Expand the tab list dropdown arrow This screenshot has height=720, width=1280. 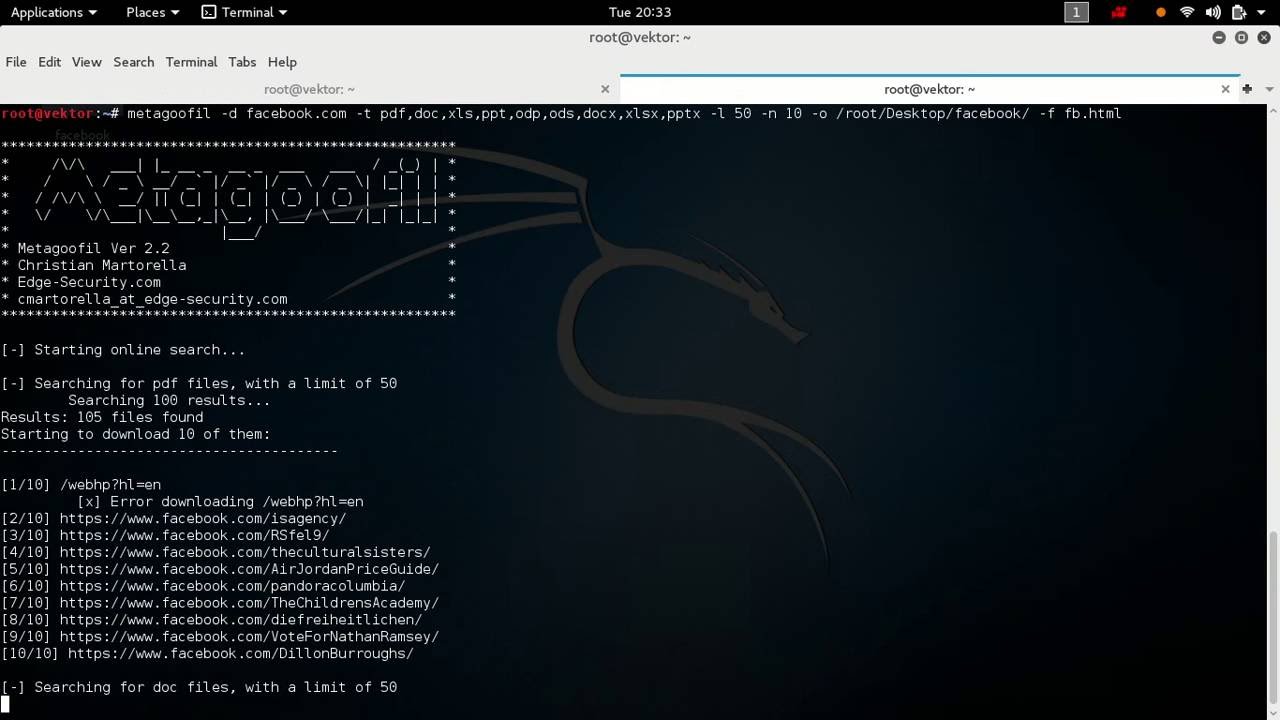tap(1267, 89)
